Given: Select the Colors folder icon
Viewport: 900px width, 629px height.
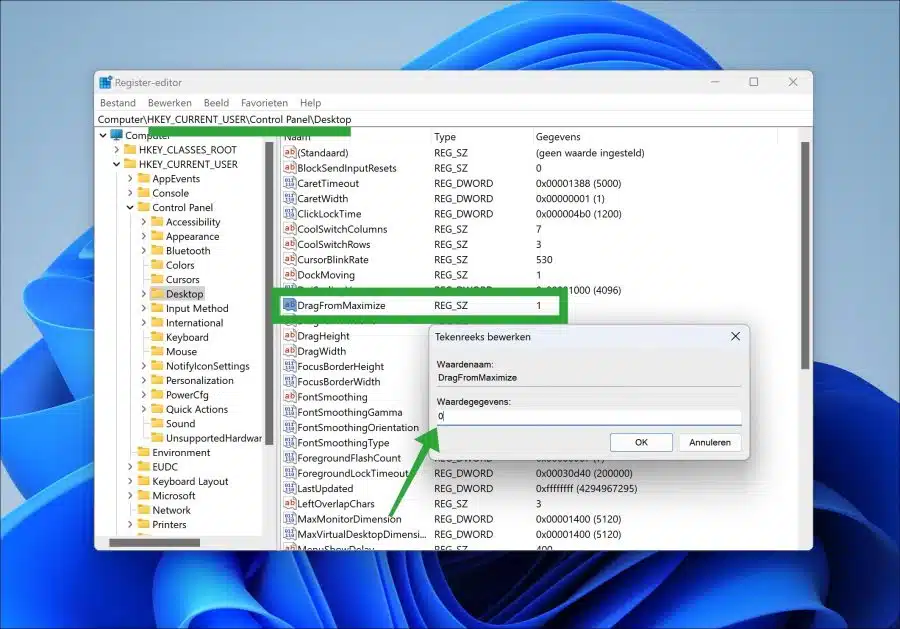Looking at the screenshot, I should [x=157, y=265].
